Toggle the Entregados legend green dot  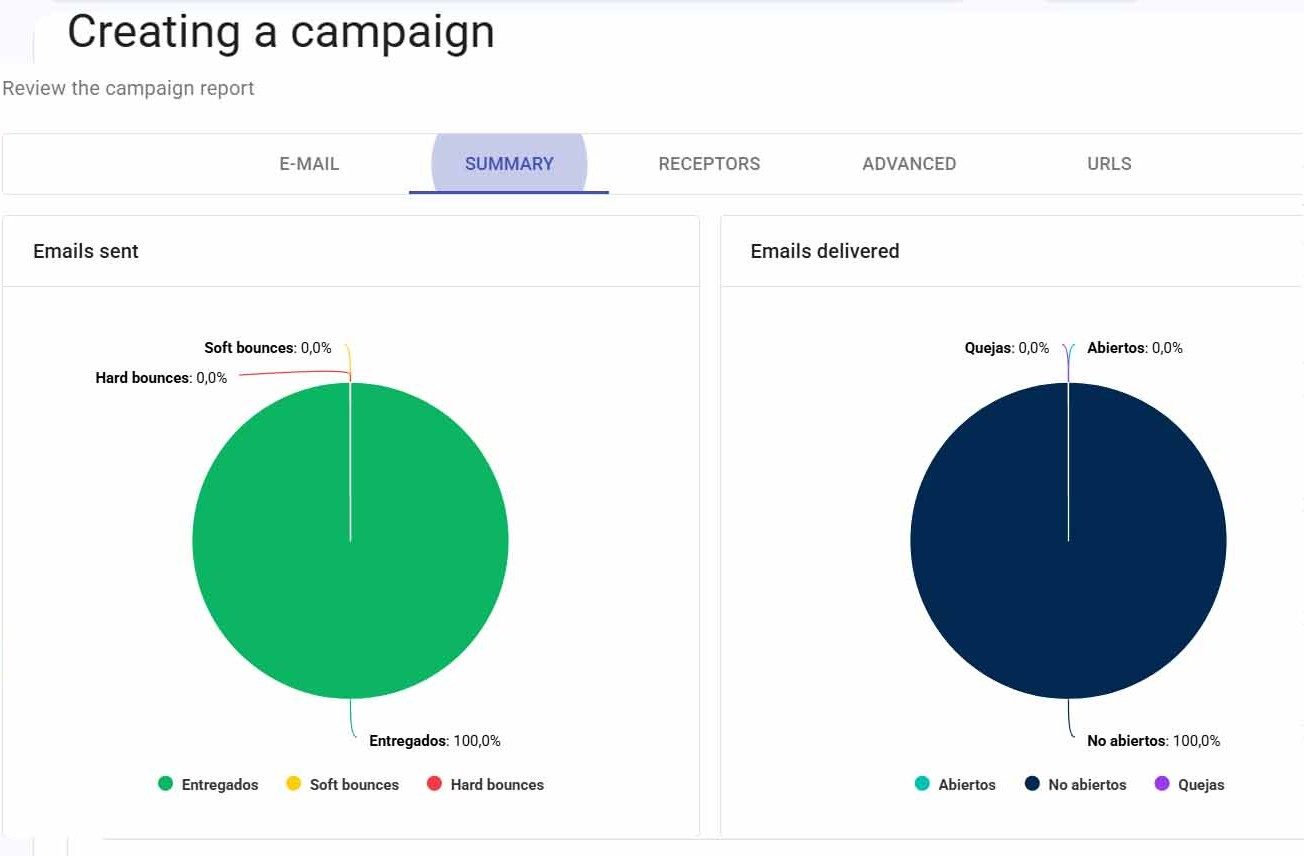click(166, 784)
